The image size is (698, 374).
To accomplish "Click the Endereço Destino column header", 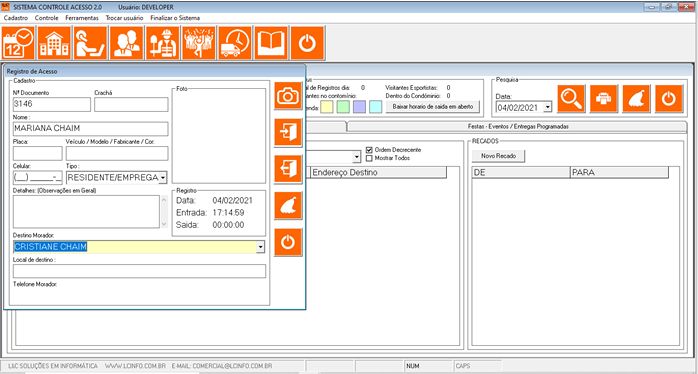I will pyautogui.click(x=378, y=172).
